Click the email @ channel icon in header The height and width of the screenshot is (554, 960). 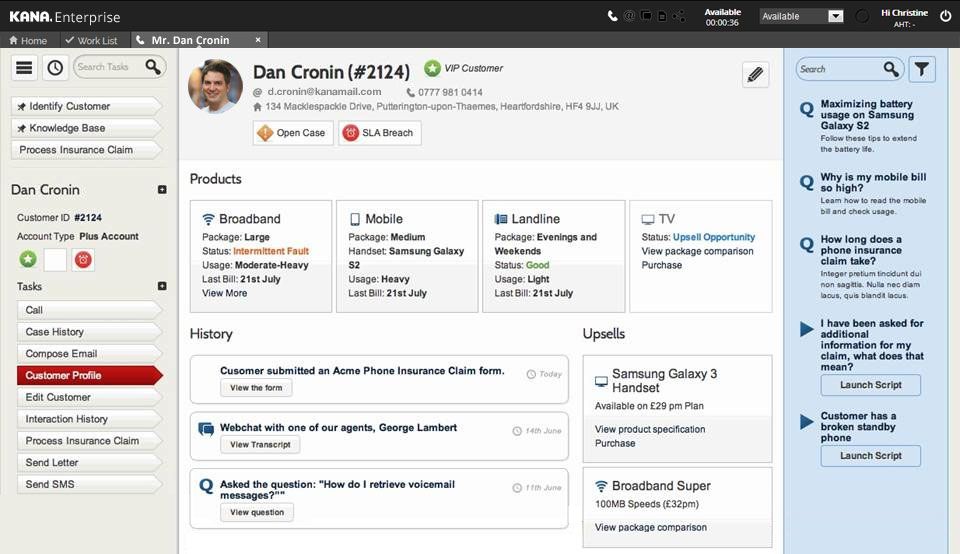[x=629, y=16]
